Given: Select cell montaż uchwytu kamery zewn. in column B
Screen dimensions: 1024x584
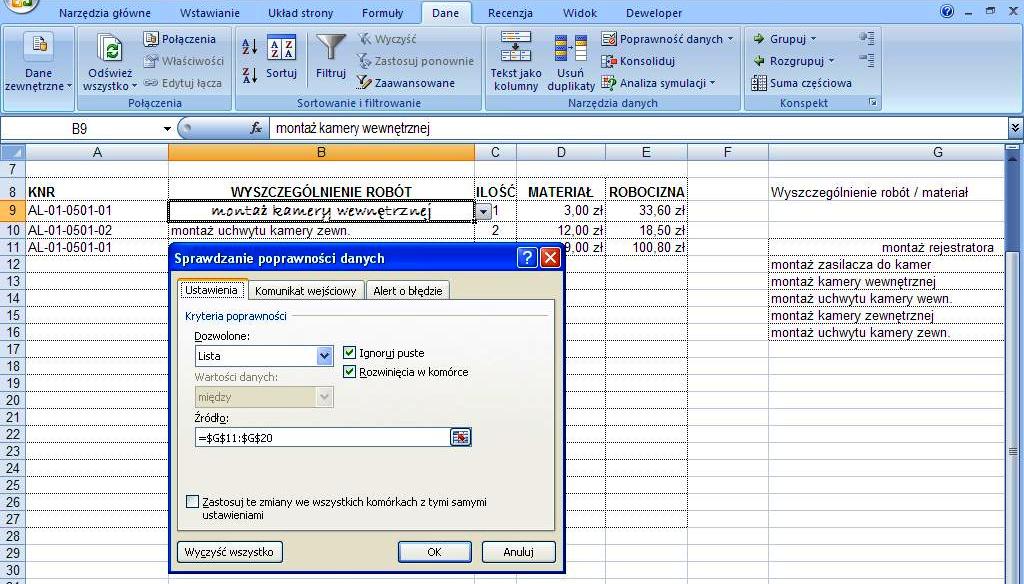Looking at the screenshot, I should click(x=321, y=230).
